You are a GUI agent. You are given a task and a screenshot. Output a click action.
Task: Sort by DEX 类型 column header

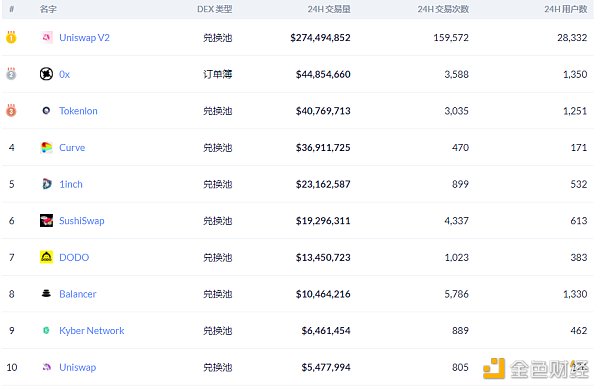(x=215, y=9)
